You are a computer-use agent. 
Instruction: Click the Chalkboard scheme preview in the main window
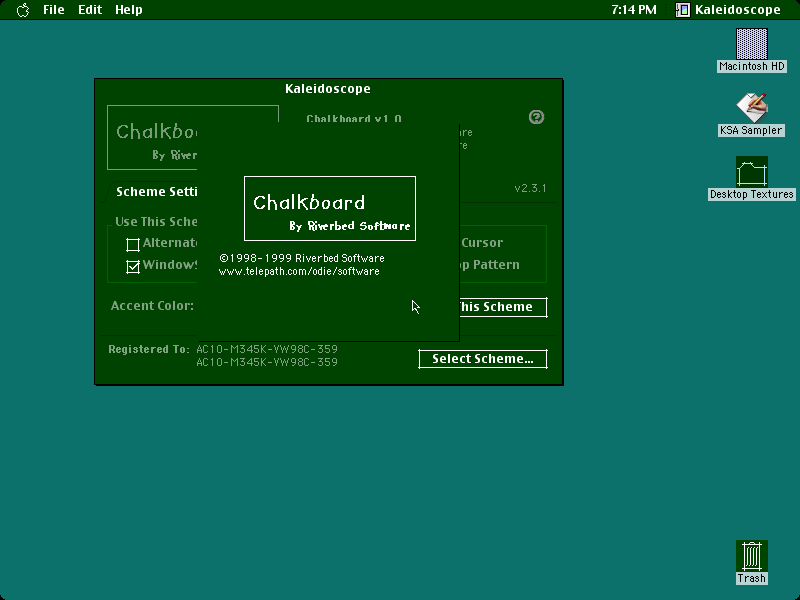pyautogui.click(x=152, y=137)
